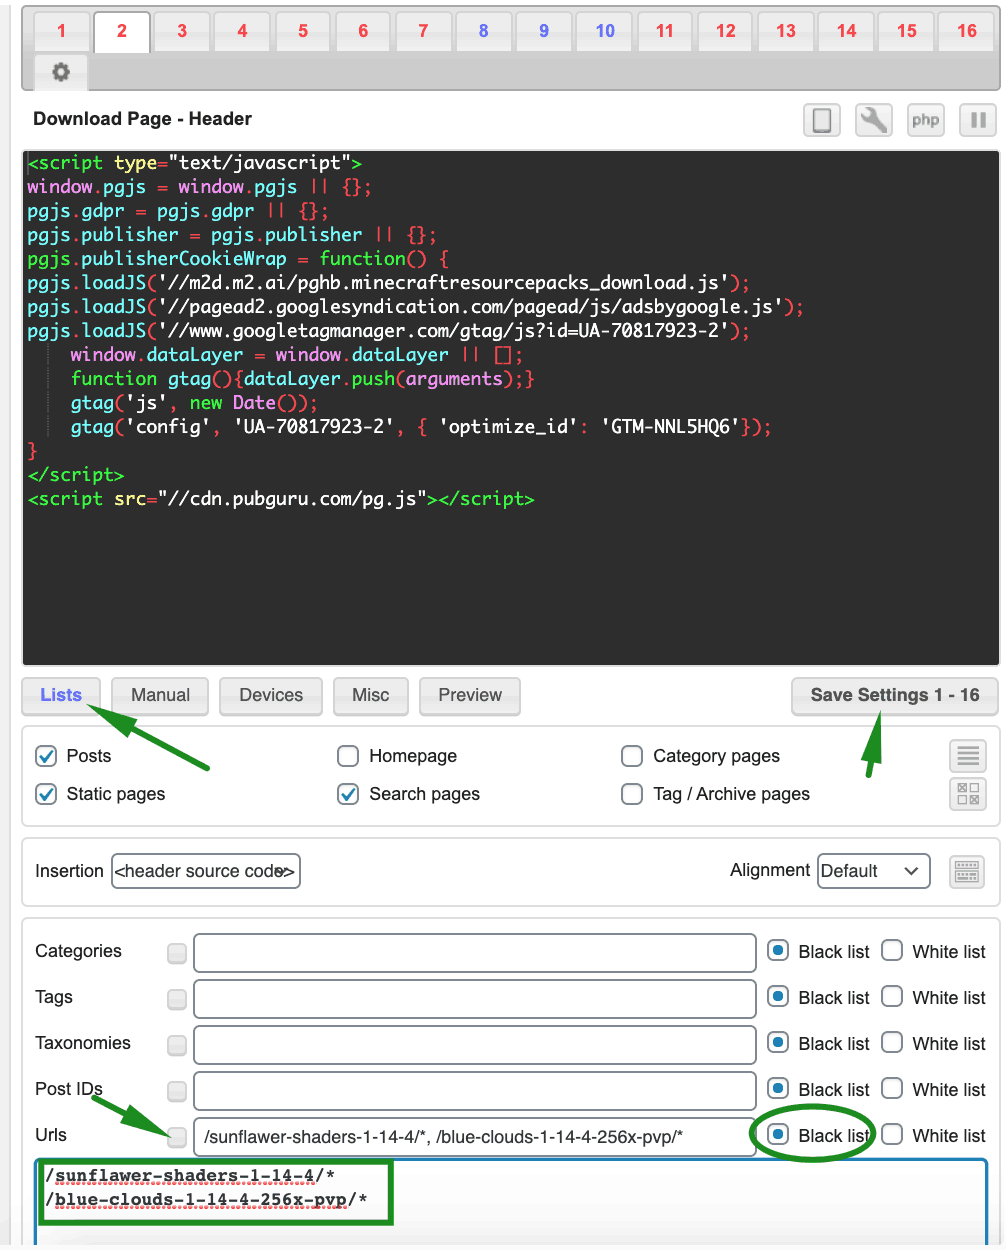This screenshot has height=1250, width=1006.
Task: Select White list for Taxonomies
Action: [892, 1043]
